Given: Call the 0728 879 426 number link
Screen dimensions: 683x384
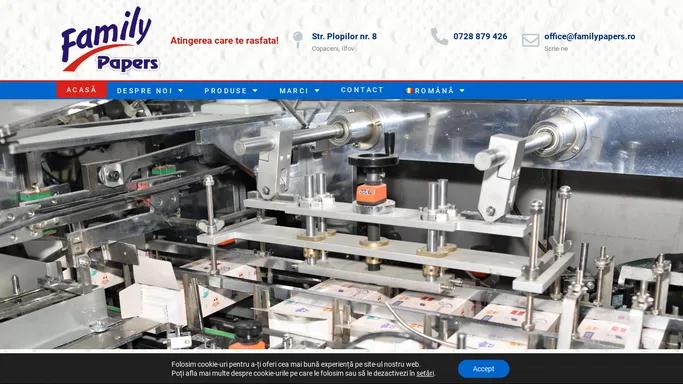Looking at the screenshot, I should [x=480, y=37].
